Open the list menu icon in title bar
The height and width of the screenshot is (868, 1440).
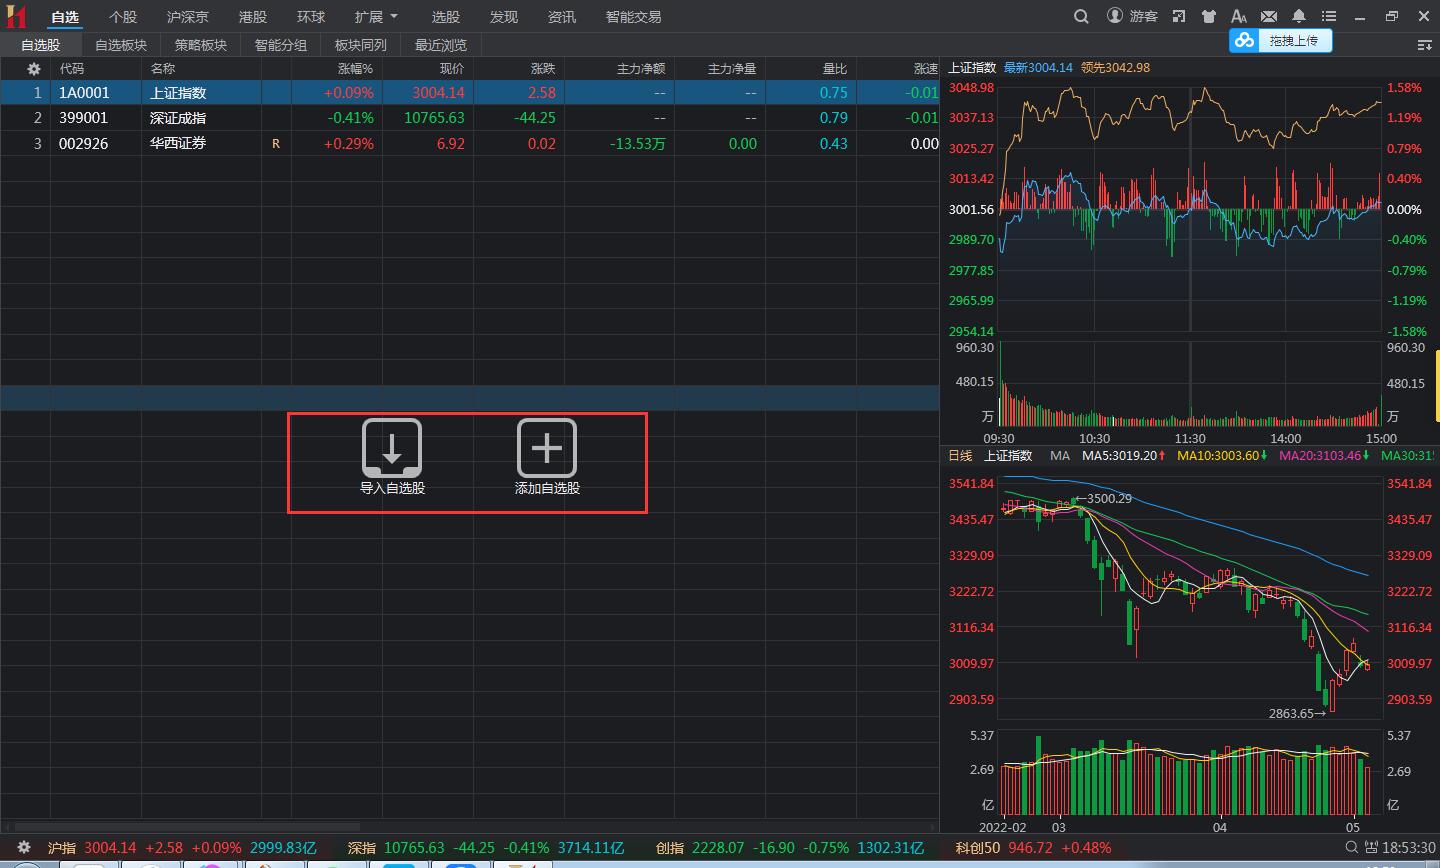[x=1329, y=16]
